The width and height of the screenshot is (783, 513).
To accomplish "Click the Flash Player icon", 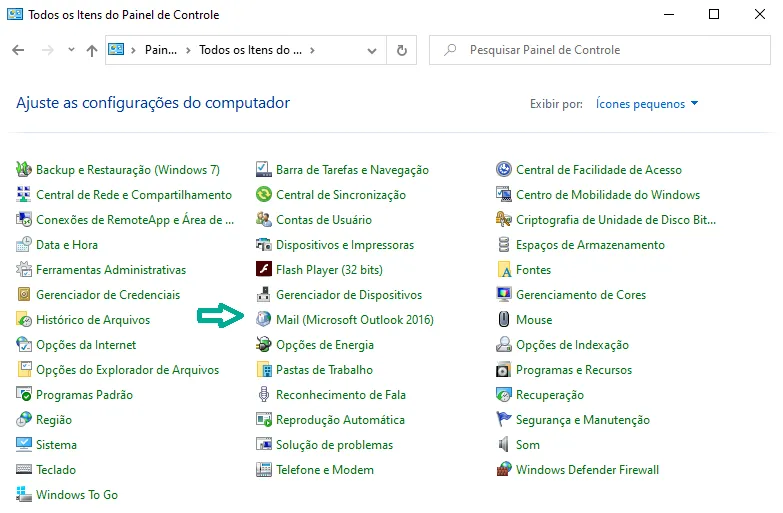I will tap(264, 269).
